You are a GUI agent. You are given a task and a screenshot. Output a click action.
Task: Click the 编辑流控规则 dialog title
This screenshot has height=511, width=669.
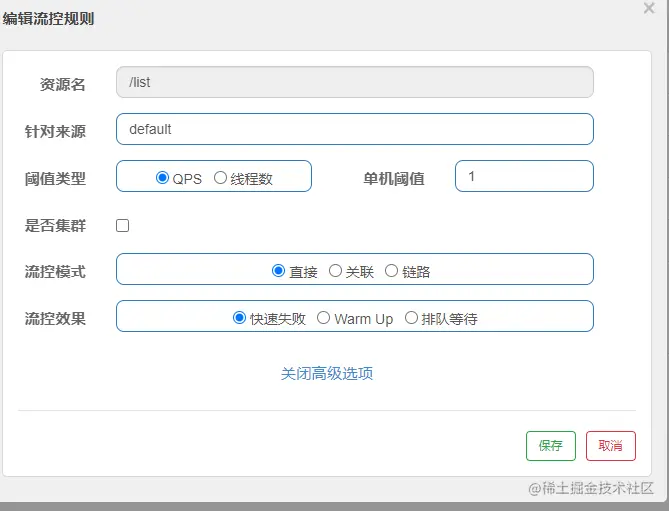click(48, 19)
